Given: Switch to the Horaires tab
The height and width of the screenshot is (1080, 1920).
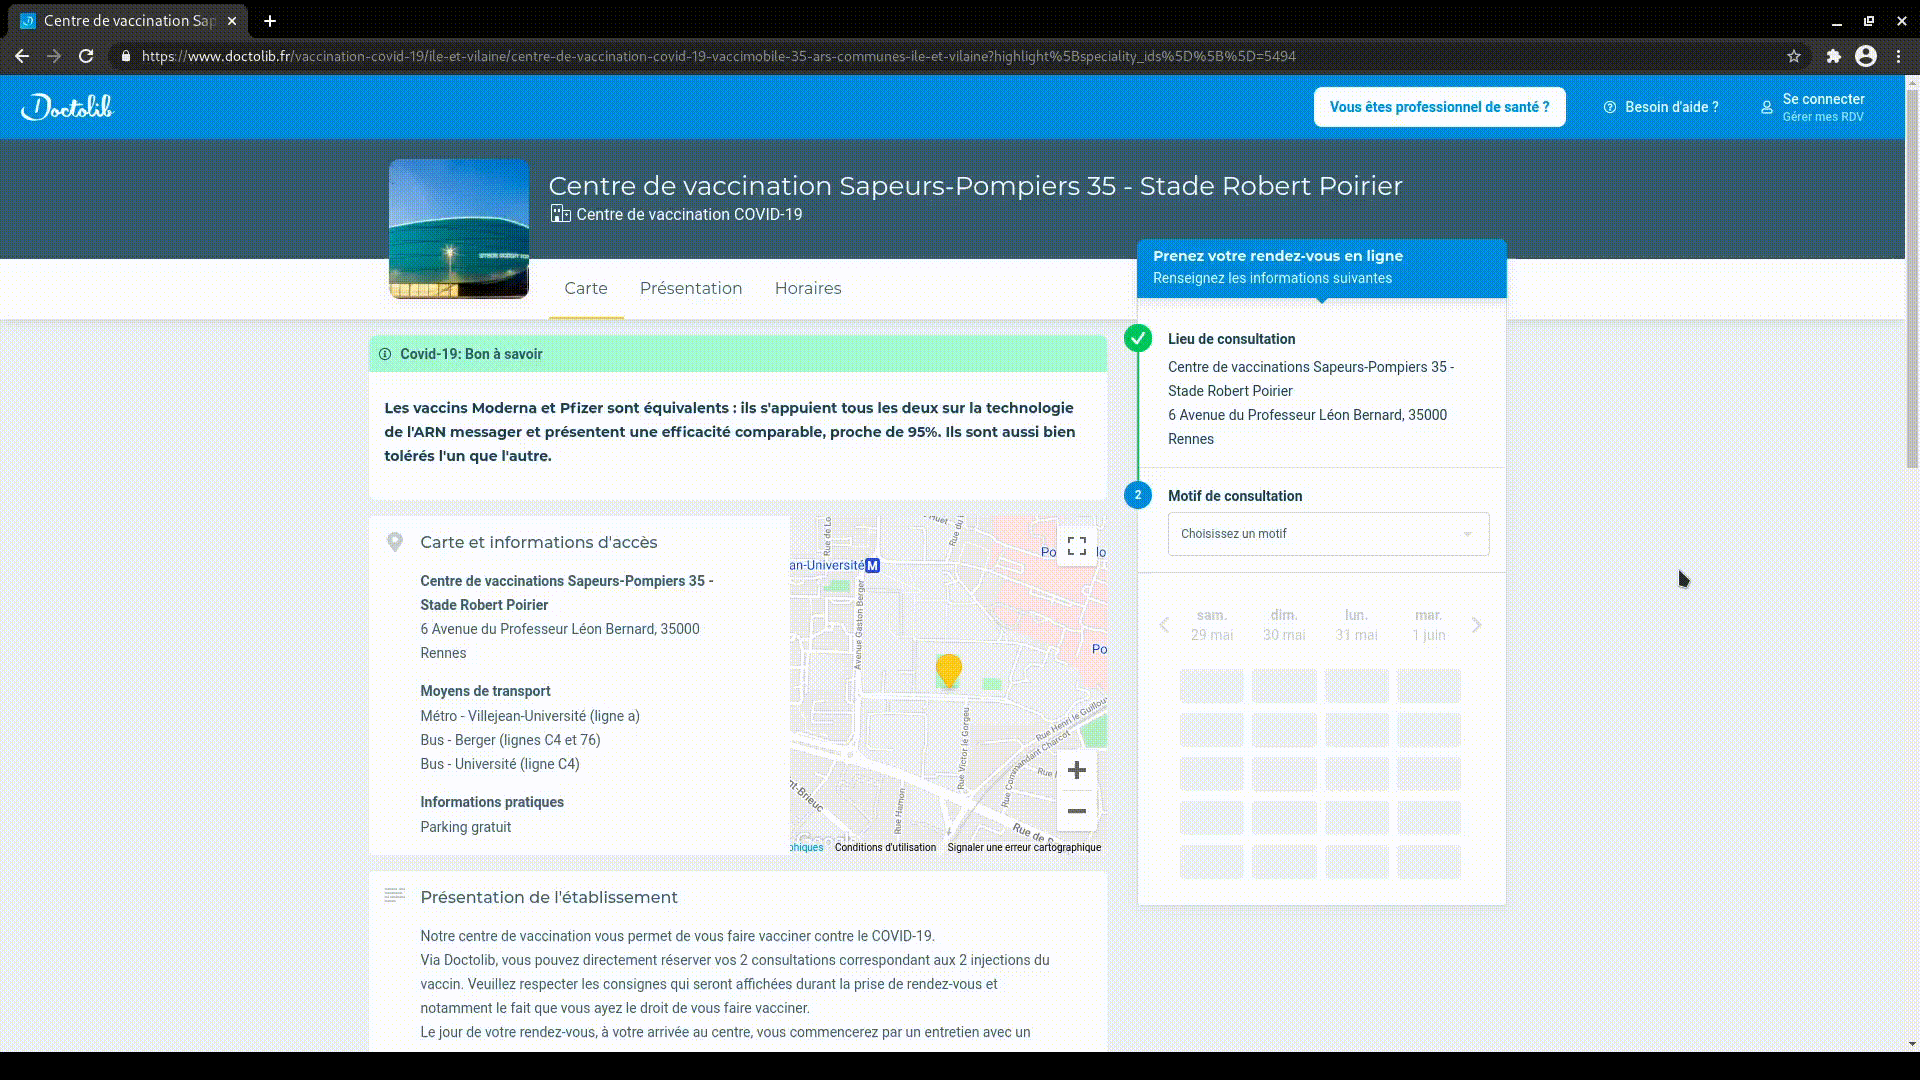Looking at the screenshot, I should coord(807,289).
